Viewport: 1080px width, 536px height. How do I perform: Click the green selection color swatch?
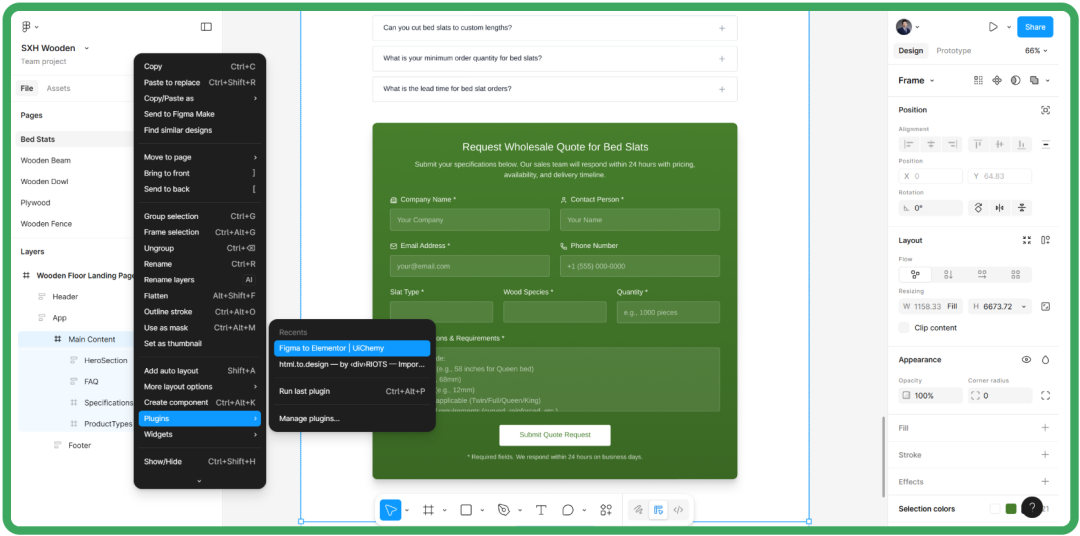click(1011, 509)
